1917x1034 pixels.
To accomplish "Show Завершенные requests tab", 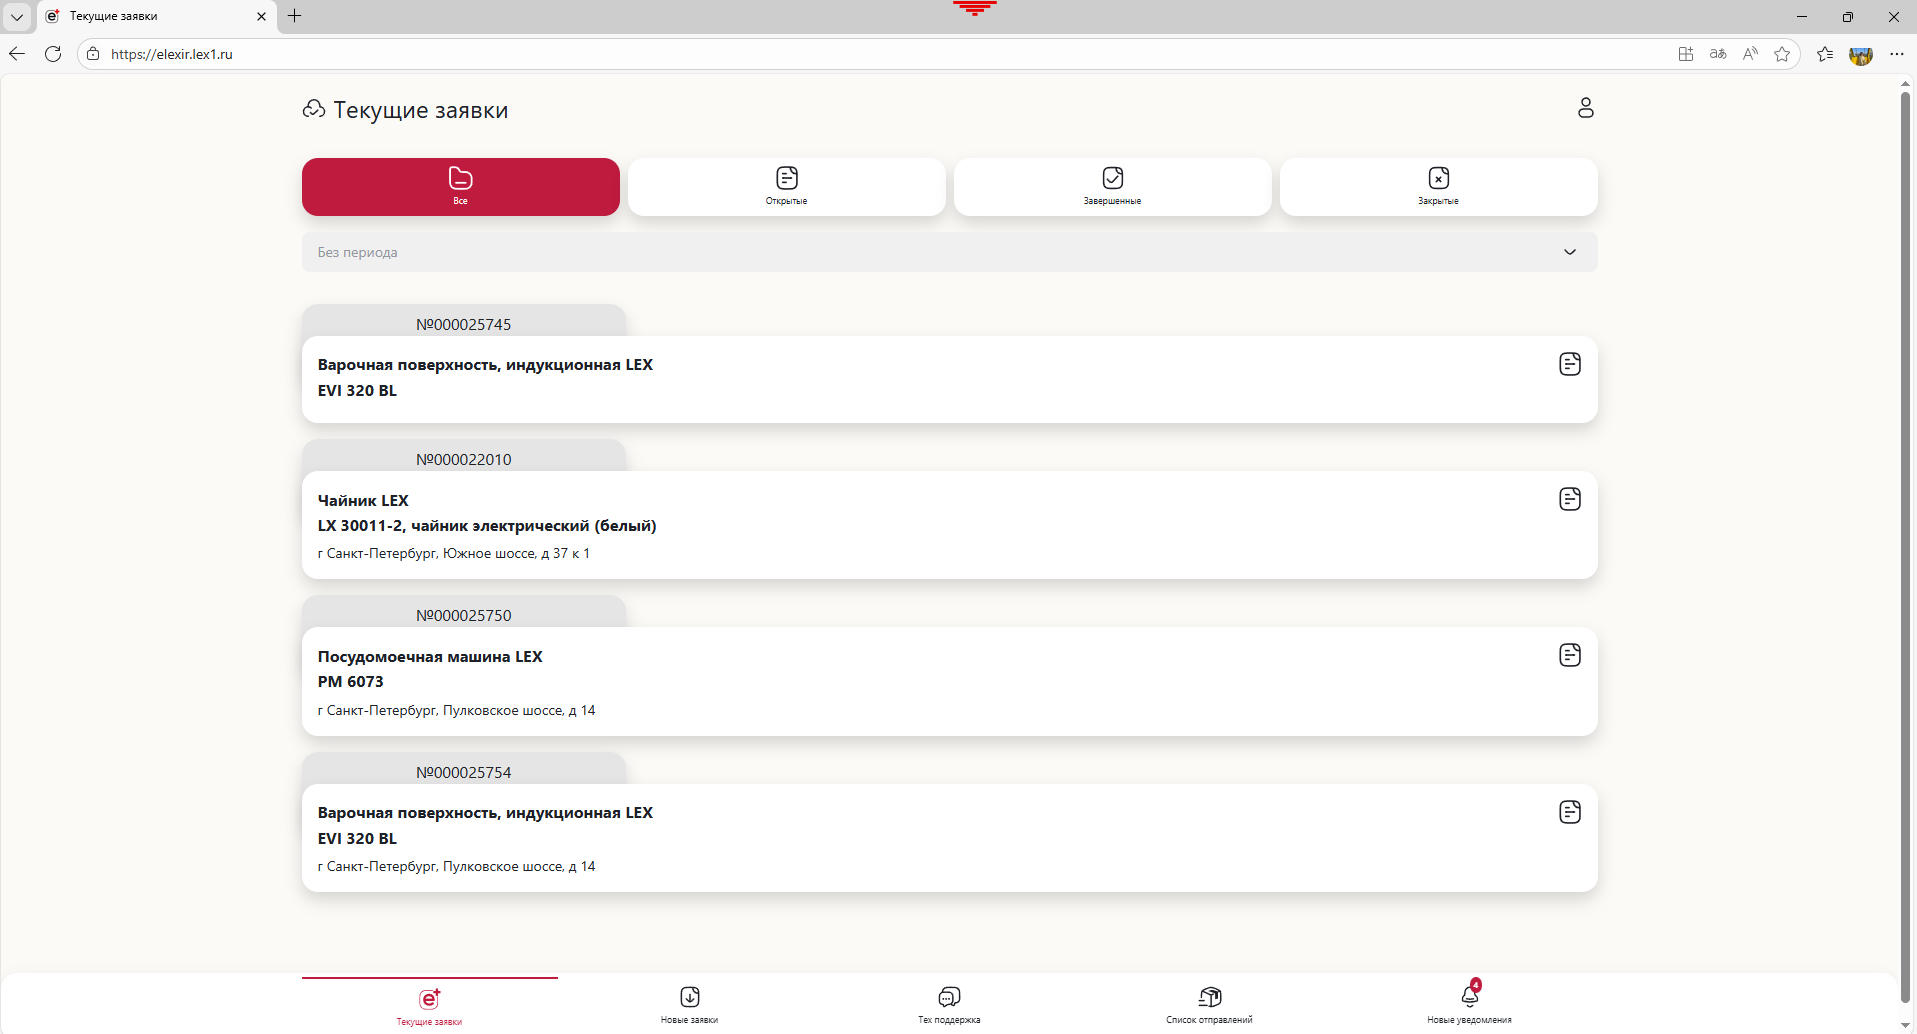I will pos(1112,187).
